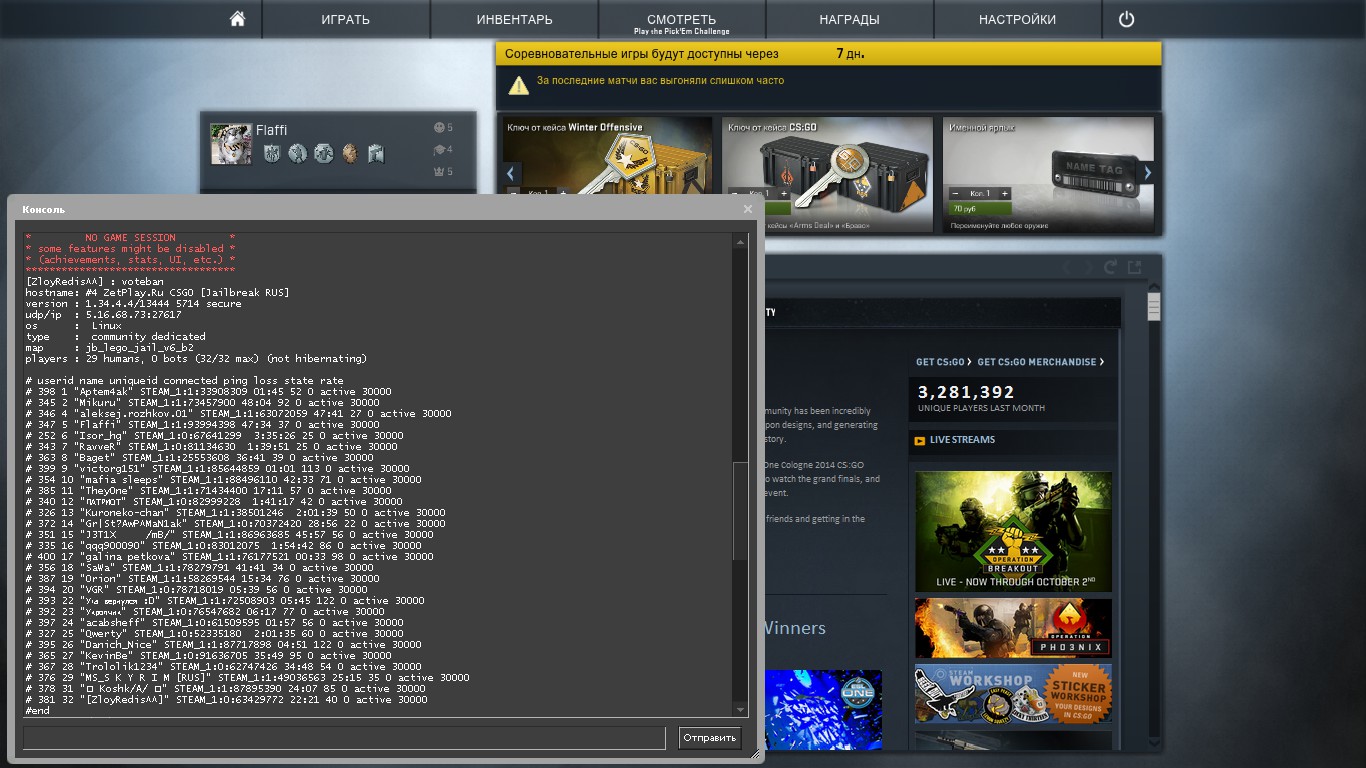The width and height of the screenshot is (1366, 768).
Task: Decrease quantity of CS:GO case key
Action: tap(735, 193)
